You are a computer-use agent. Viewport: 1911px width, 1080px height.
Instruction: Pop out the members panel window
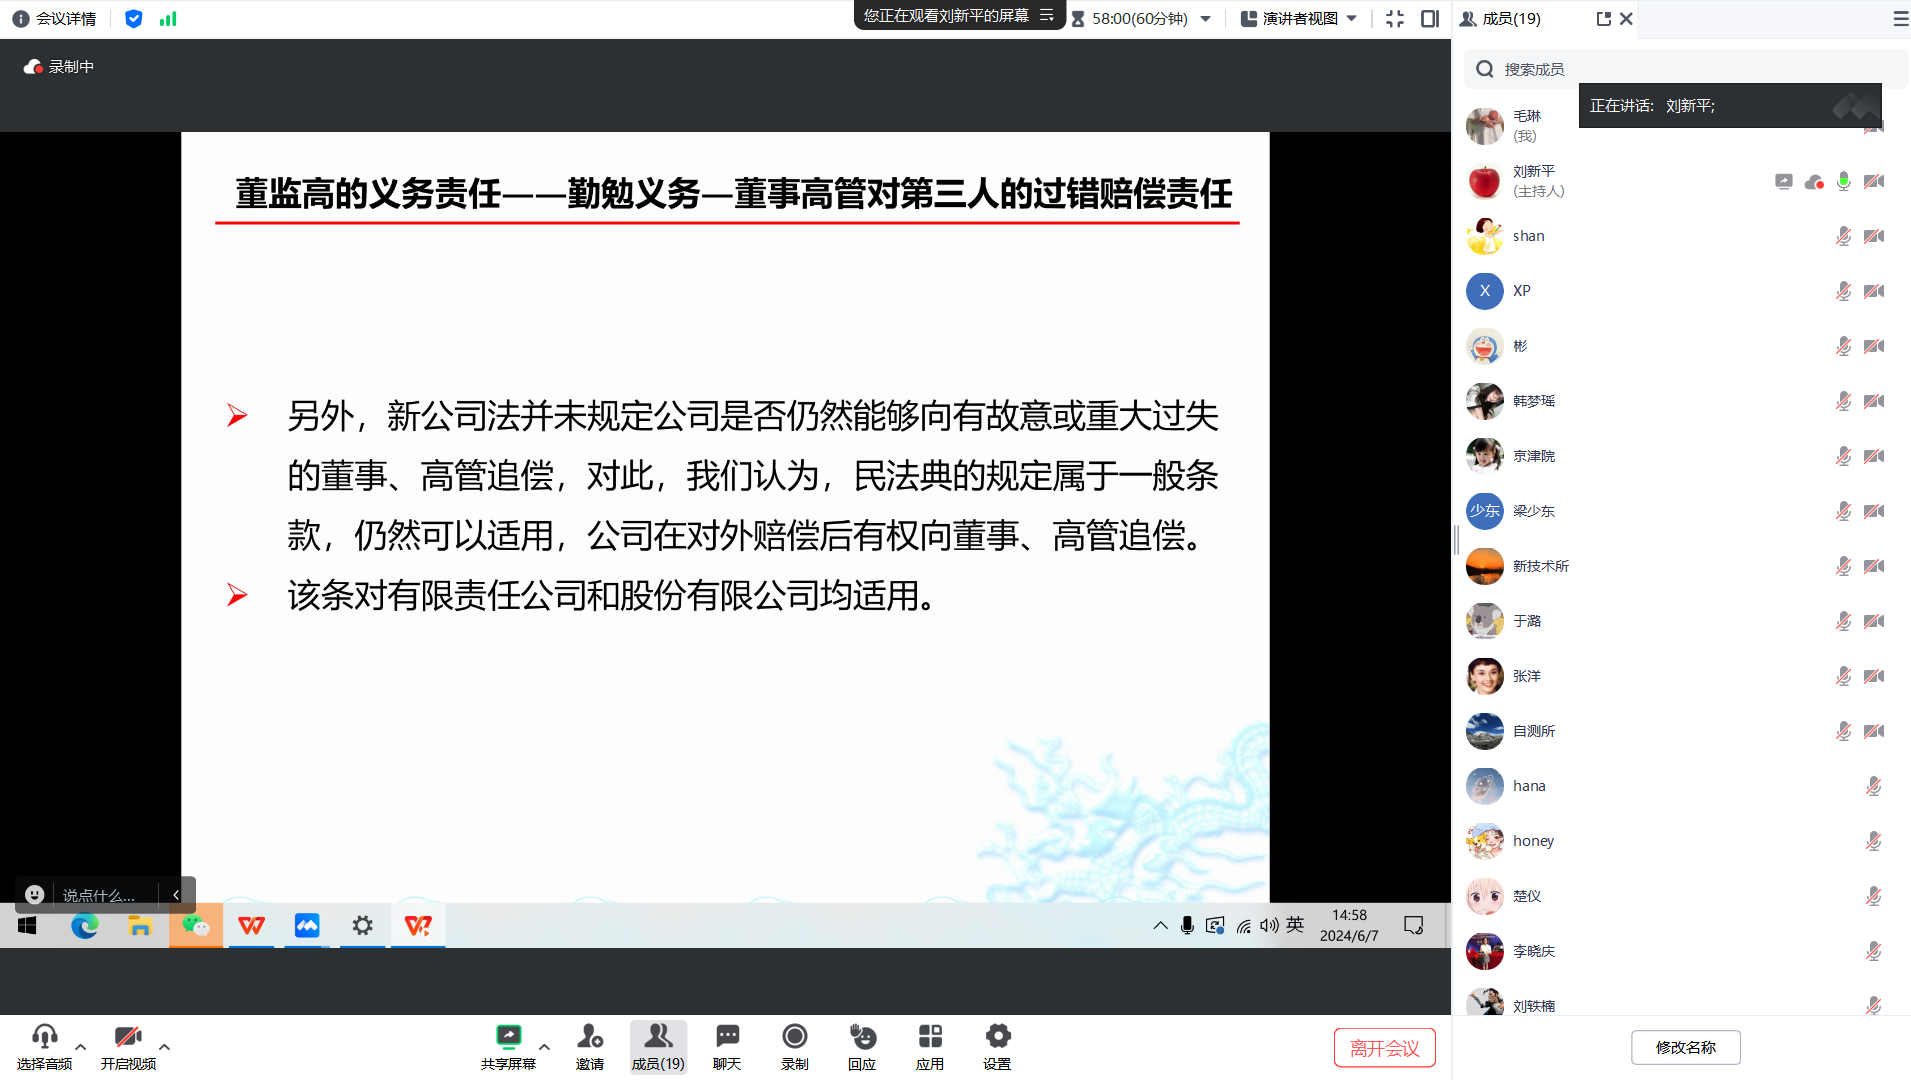[x=1603, y=19]
